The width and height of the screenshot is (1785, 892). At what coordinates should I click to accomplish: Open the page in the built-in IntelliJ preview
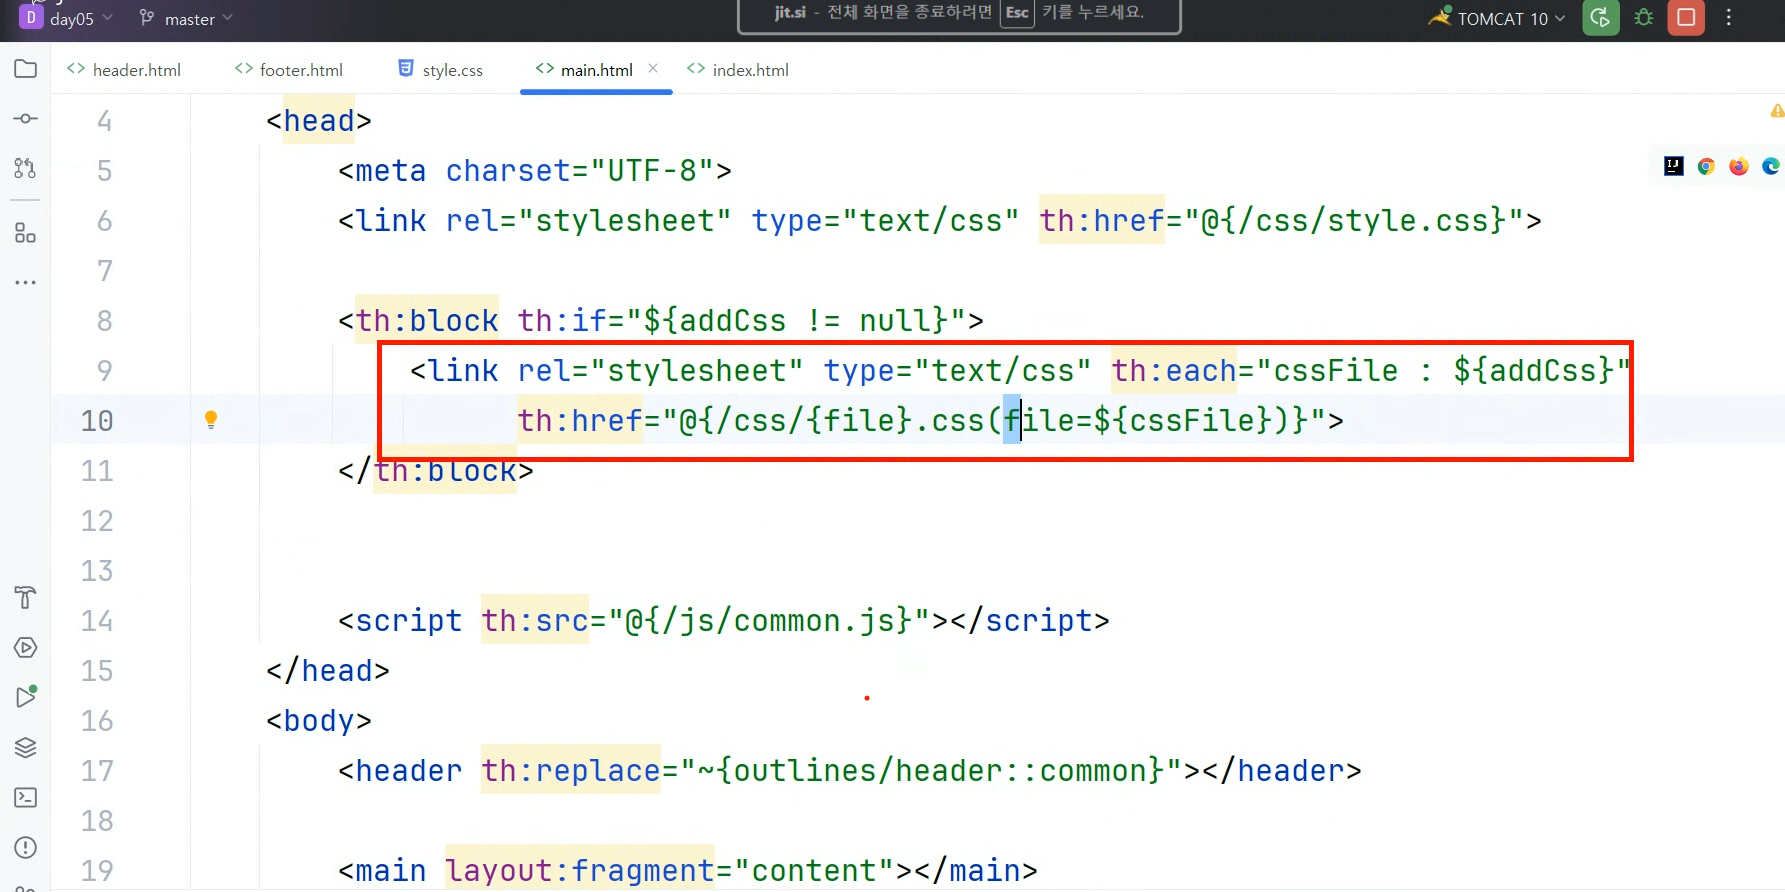coord(1674,166)
